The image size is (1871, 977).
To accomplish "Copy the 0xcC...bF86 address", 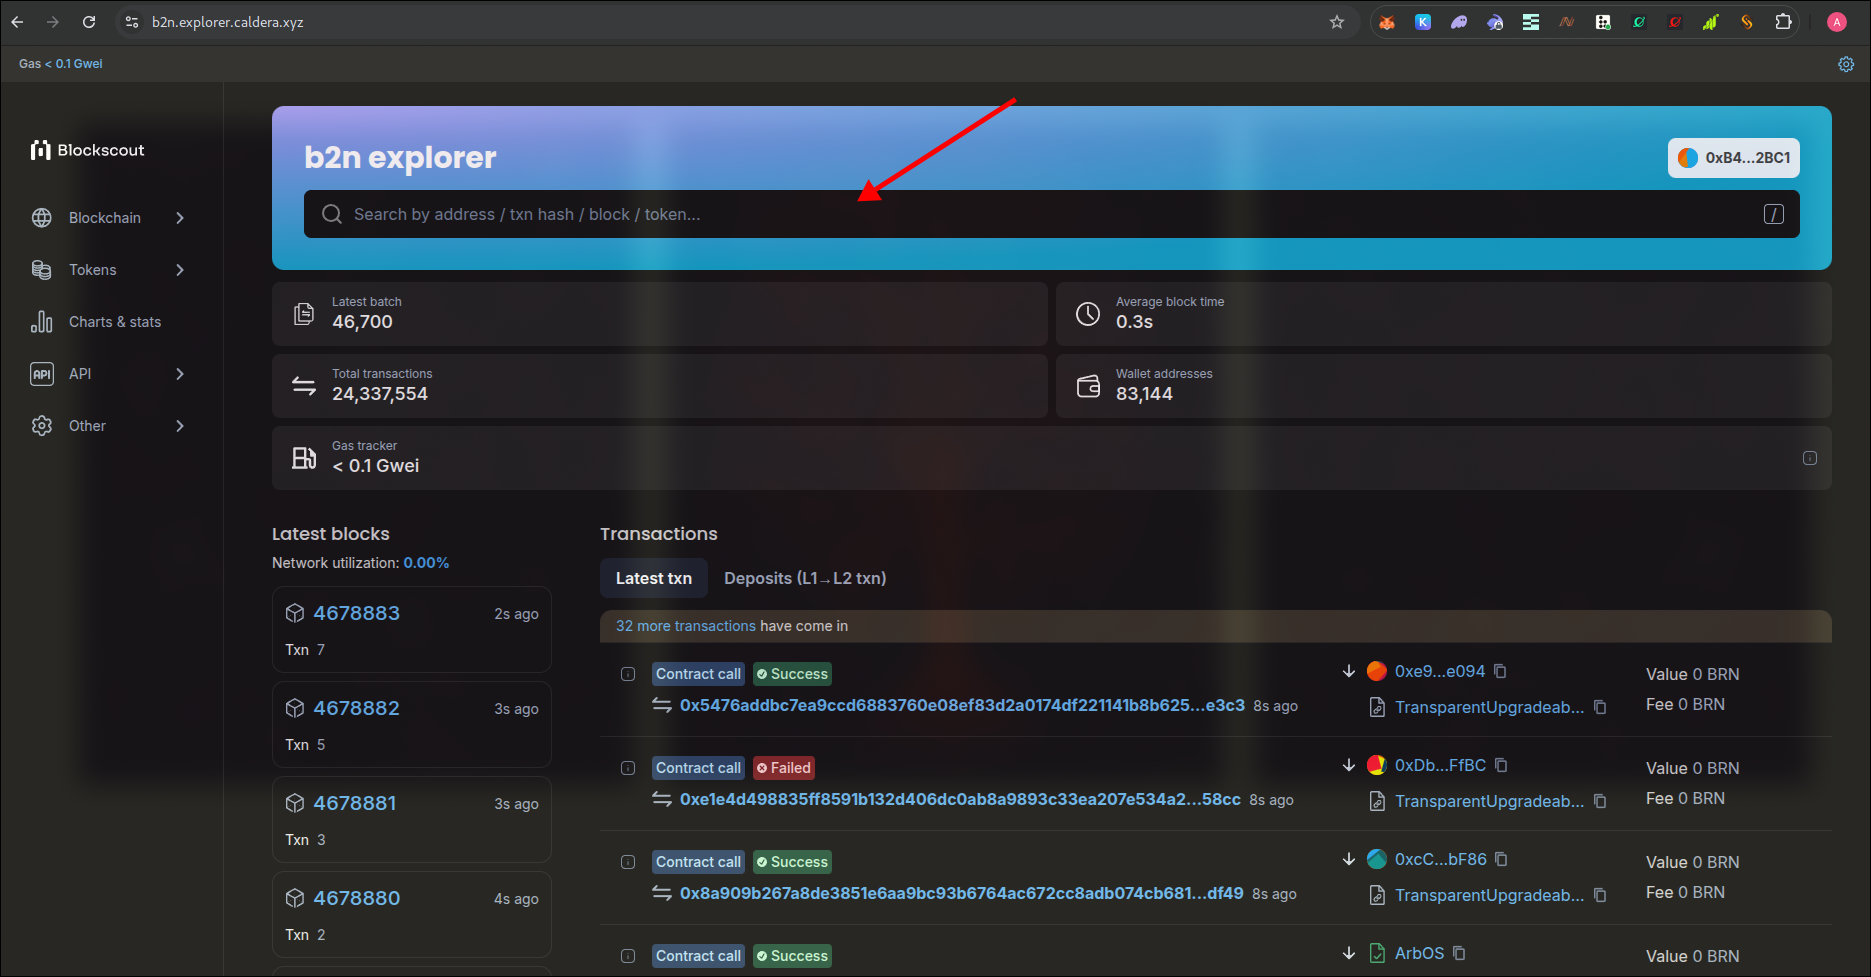I will [x=1501, y=859].
